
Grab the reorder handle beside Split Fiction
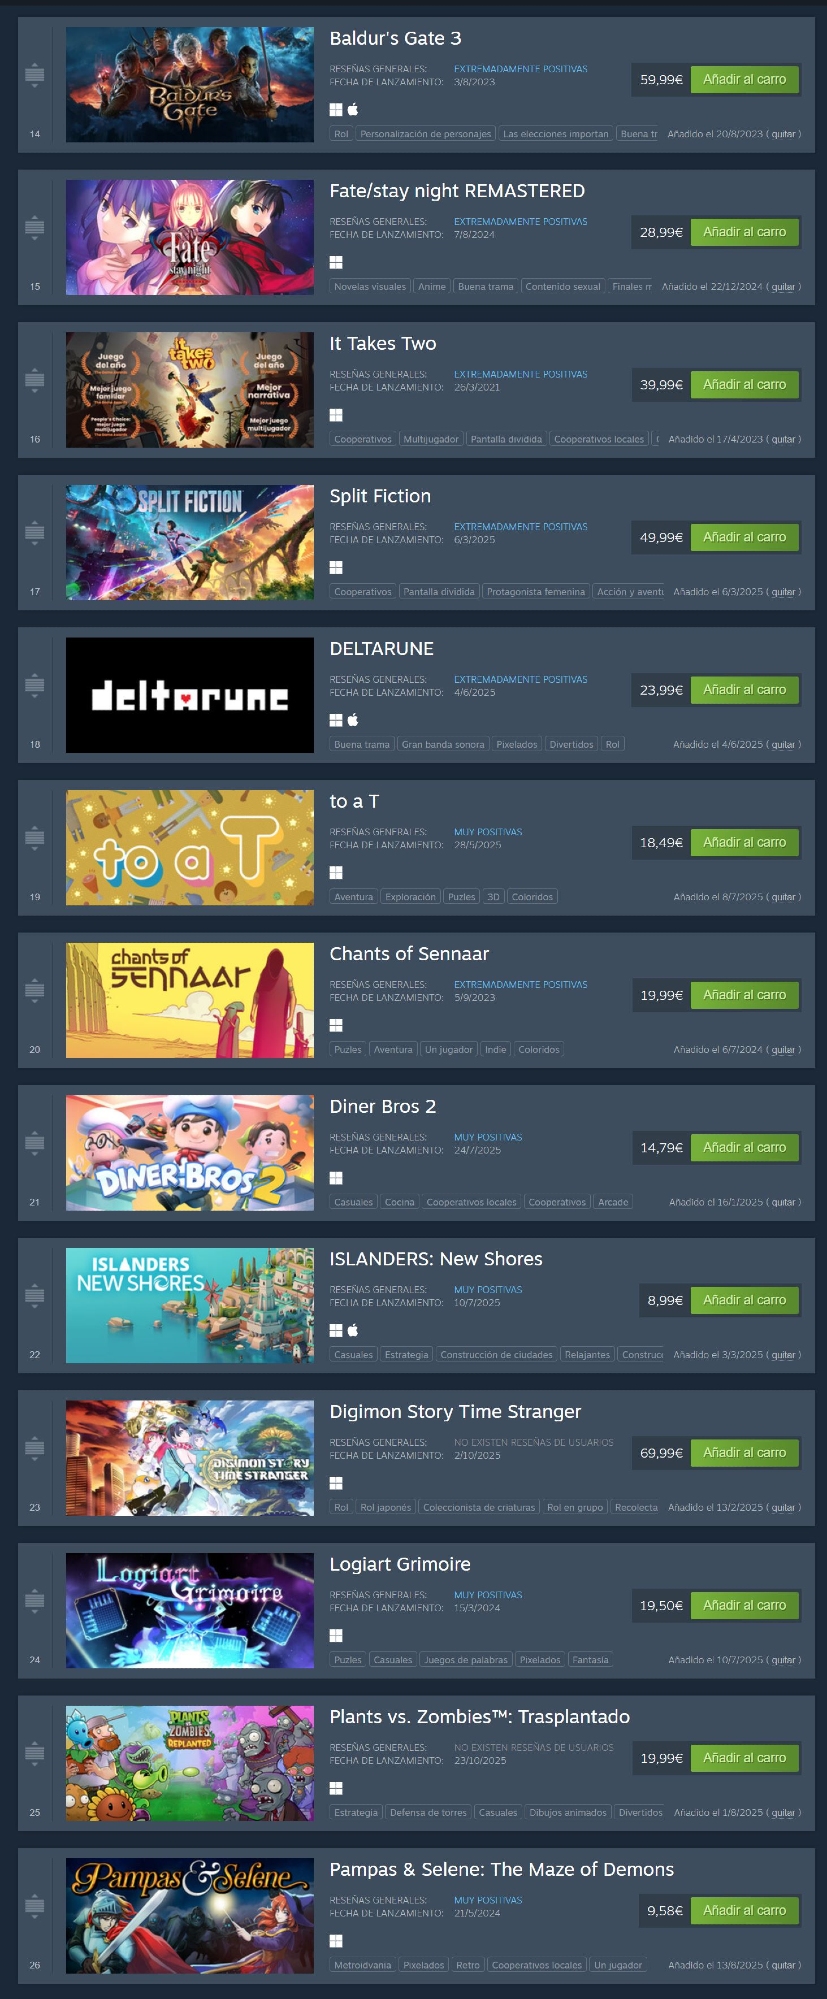point(35,532)
